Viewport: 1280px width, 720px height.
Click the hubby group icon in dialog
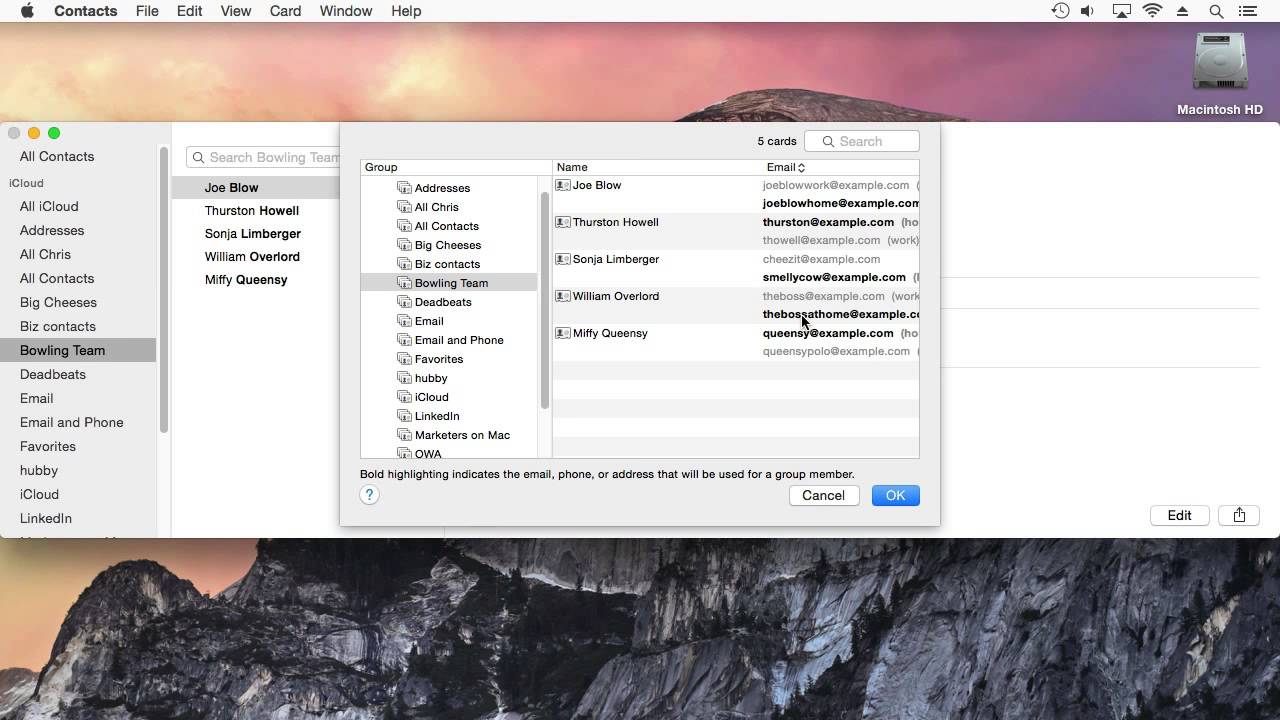pos(404,378)
